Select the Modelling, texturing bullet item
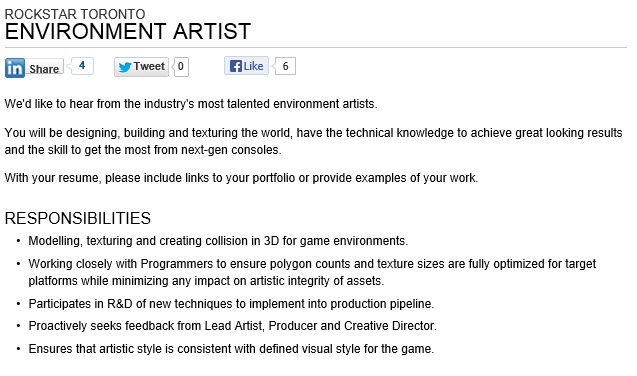This screenshot has height=376, width=637. pyautogui.click(x=218, y=241)
